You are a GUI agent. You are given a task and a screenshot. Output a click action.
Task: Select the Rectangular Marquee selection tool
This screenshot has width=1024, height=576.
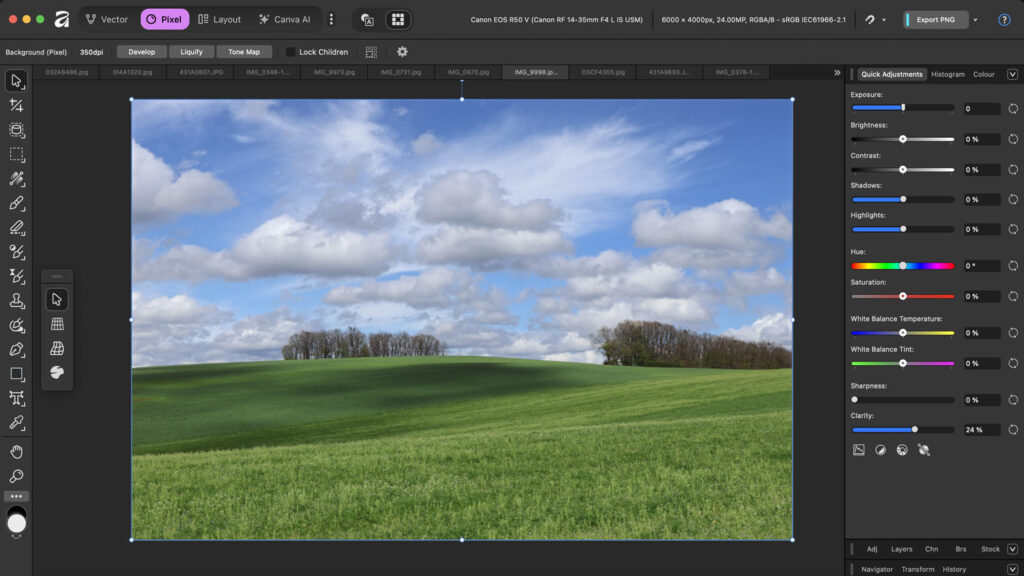point(16,154)
